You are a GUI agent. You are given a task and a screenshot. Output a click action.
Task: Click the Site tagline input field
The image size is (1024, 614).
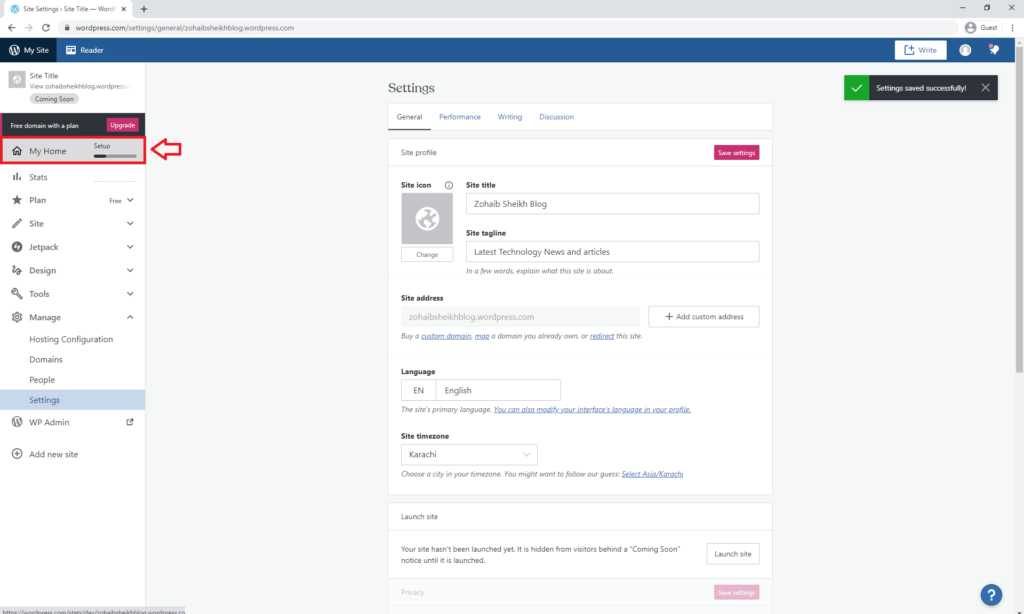[x=612, y=251]
